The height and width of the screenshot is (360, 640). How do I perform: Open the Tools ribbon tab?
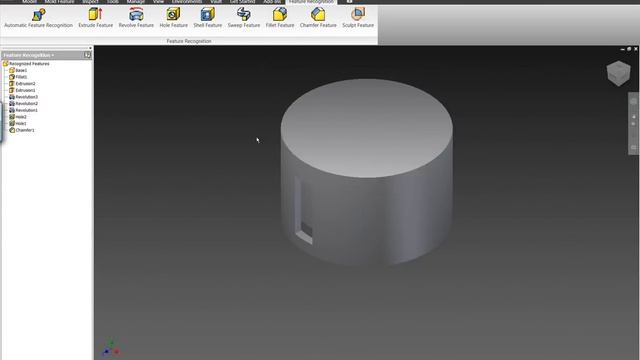click(x=113, y=2)
